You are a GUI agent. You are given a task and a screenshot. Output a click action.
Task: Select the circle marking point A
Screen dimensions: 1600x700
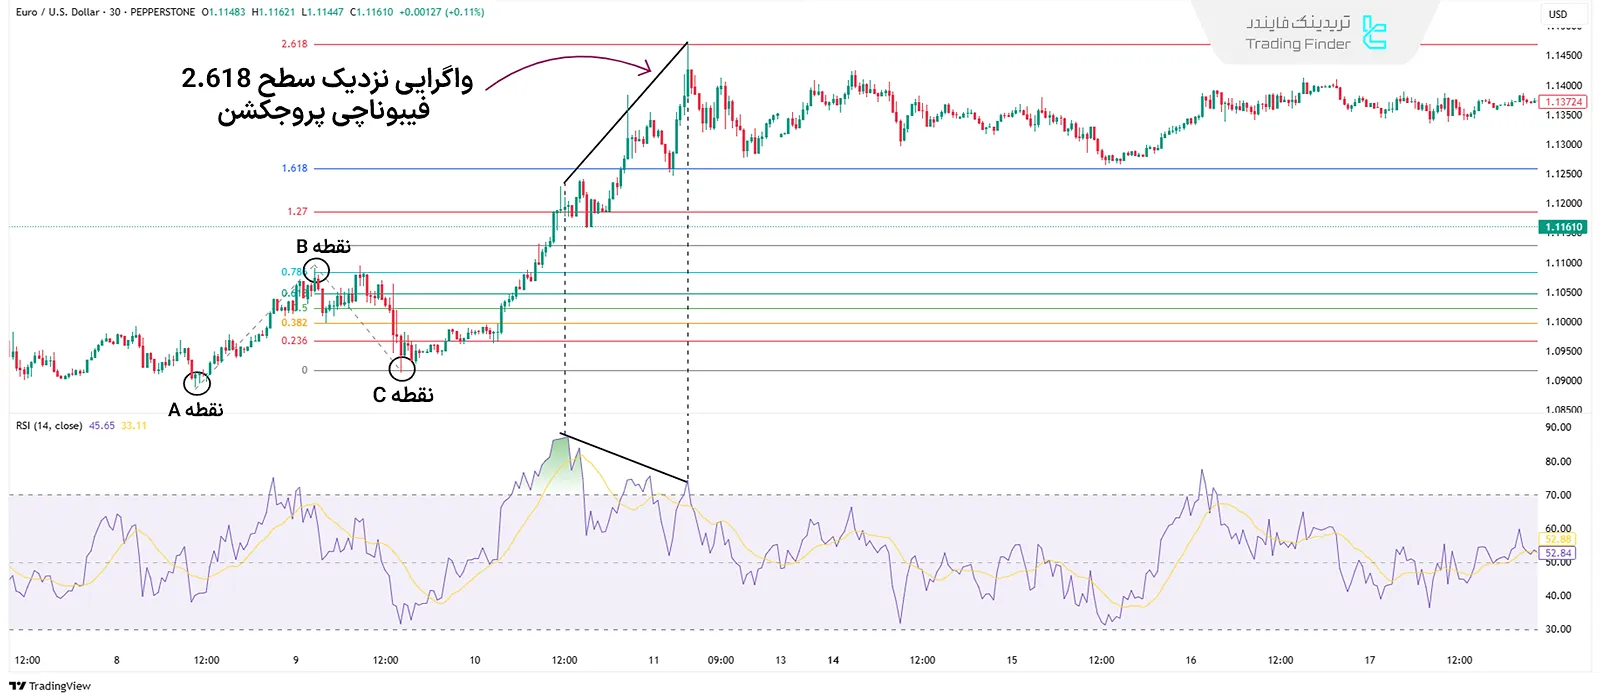(x=197, y=383)
